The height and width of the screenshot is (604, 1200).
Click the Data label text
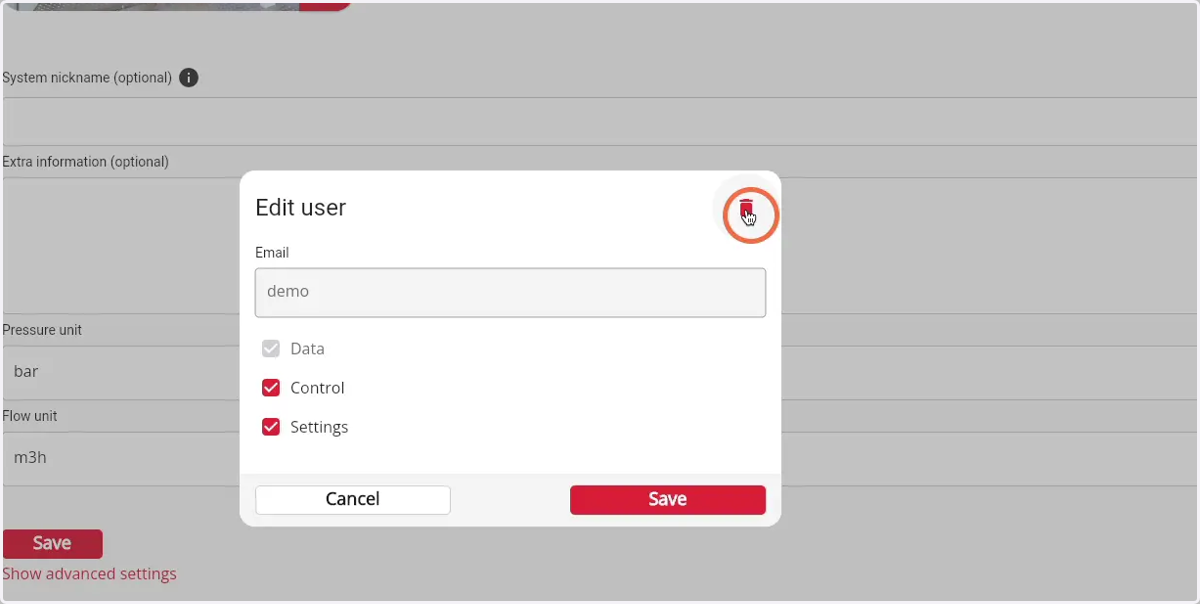click(307, 349)
